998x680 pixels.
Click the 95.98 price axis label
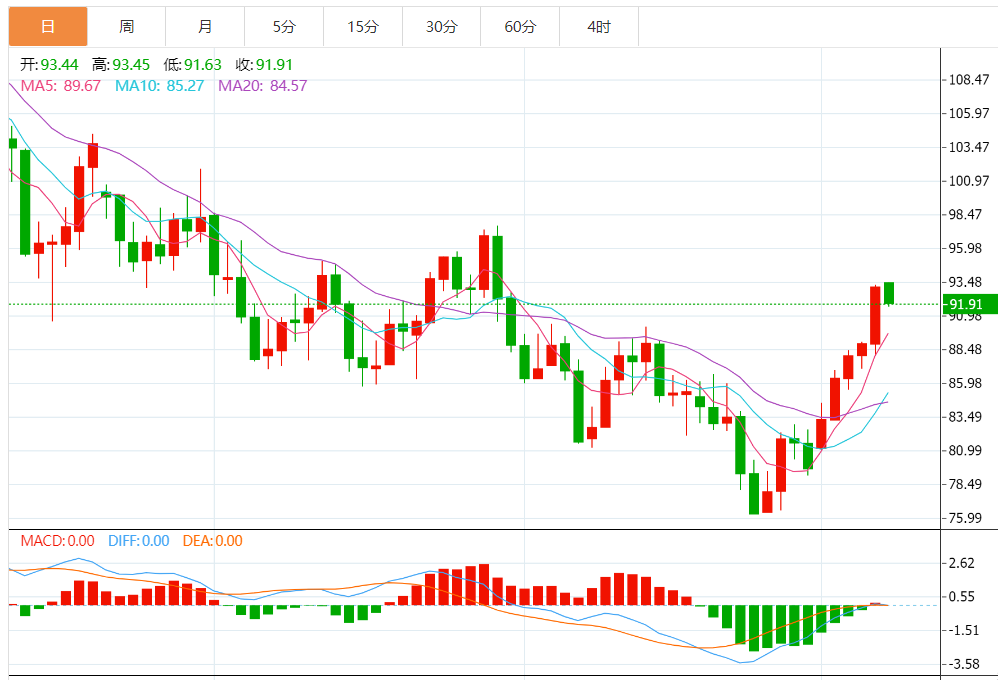pyautogui.click(x=965, y=248)
